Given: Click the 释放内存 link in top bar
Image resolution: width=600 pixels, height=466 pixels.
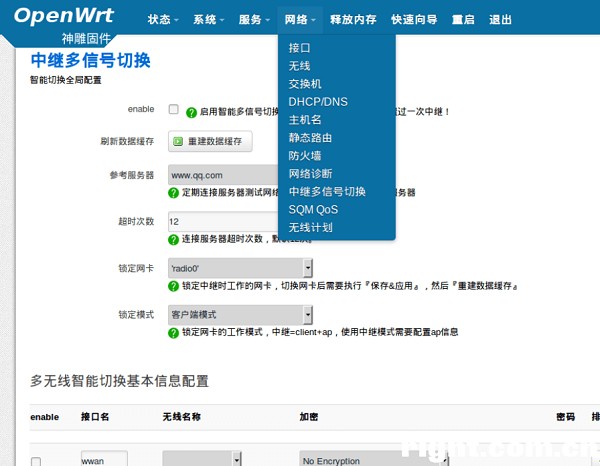Looking at the screenshot, I should 353,20.
